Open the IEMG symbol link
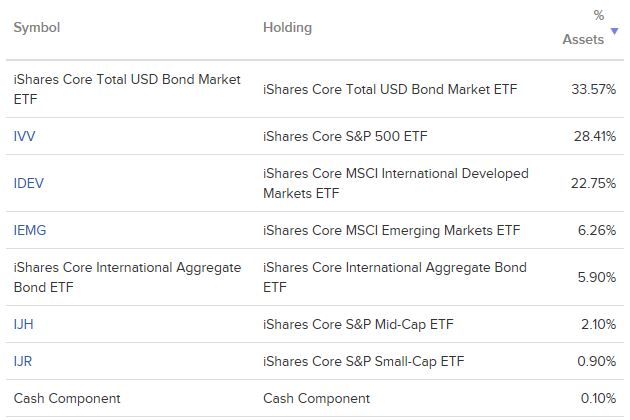The height and width of the screenshot is (420, 630). [30, 230]
